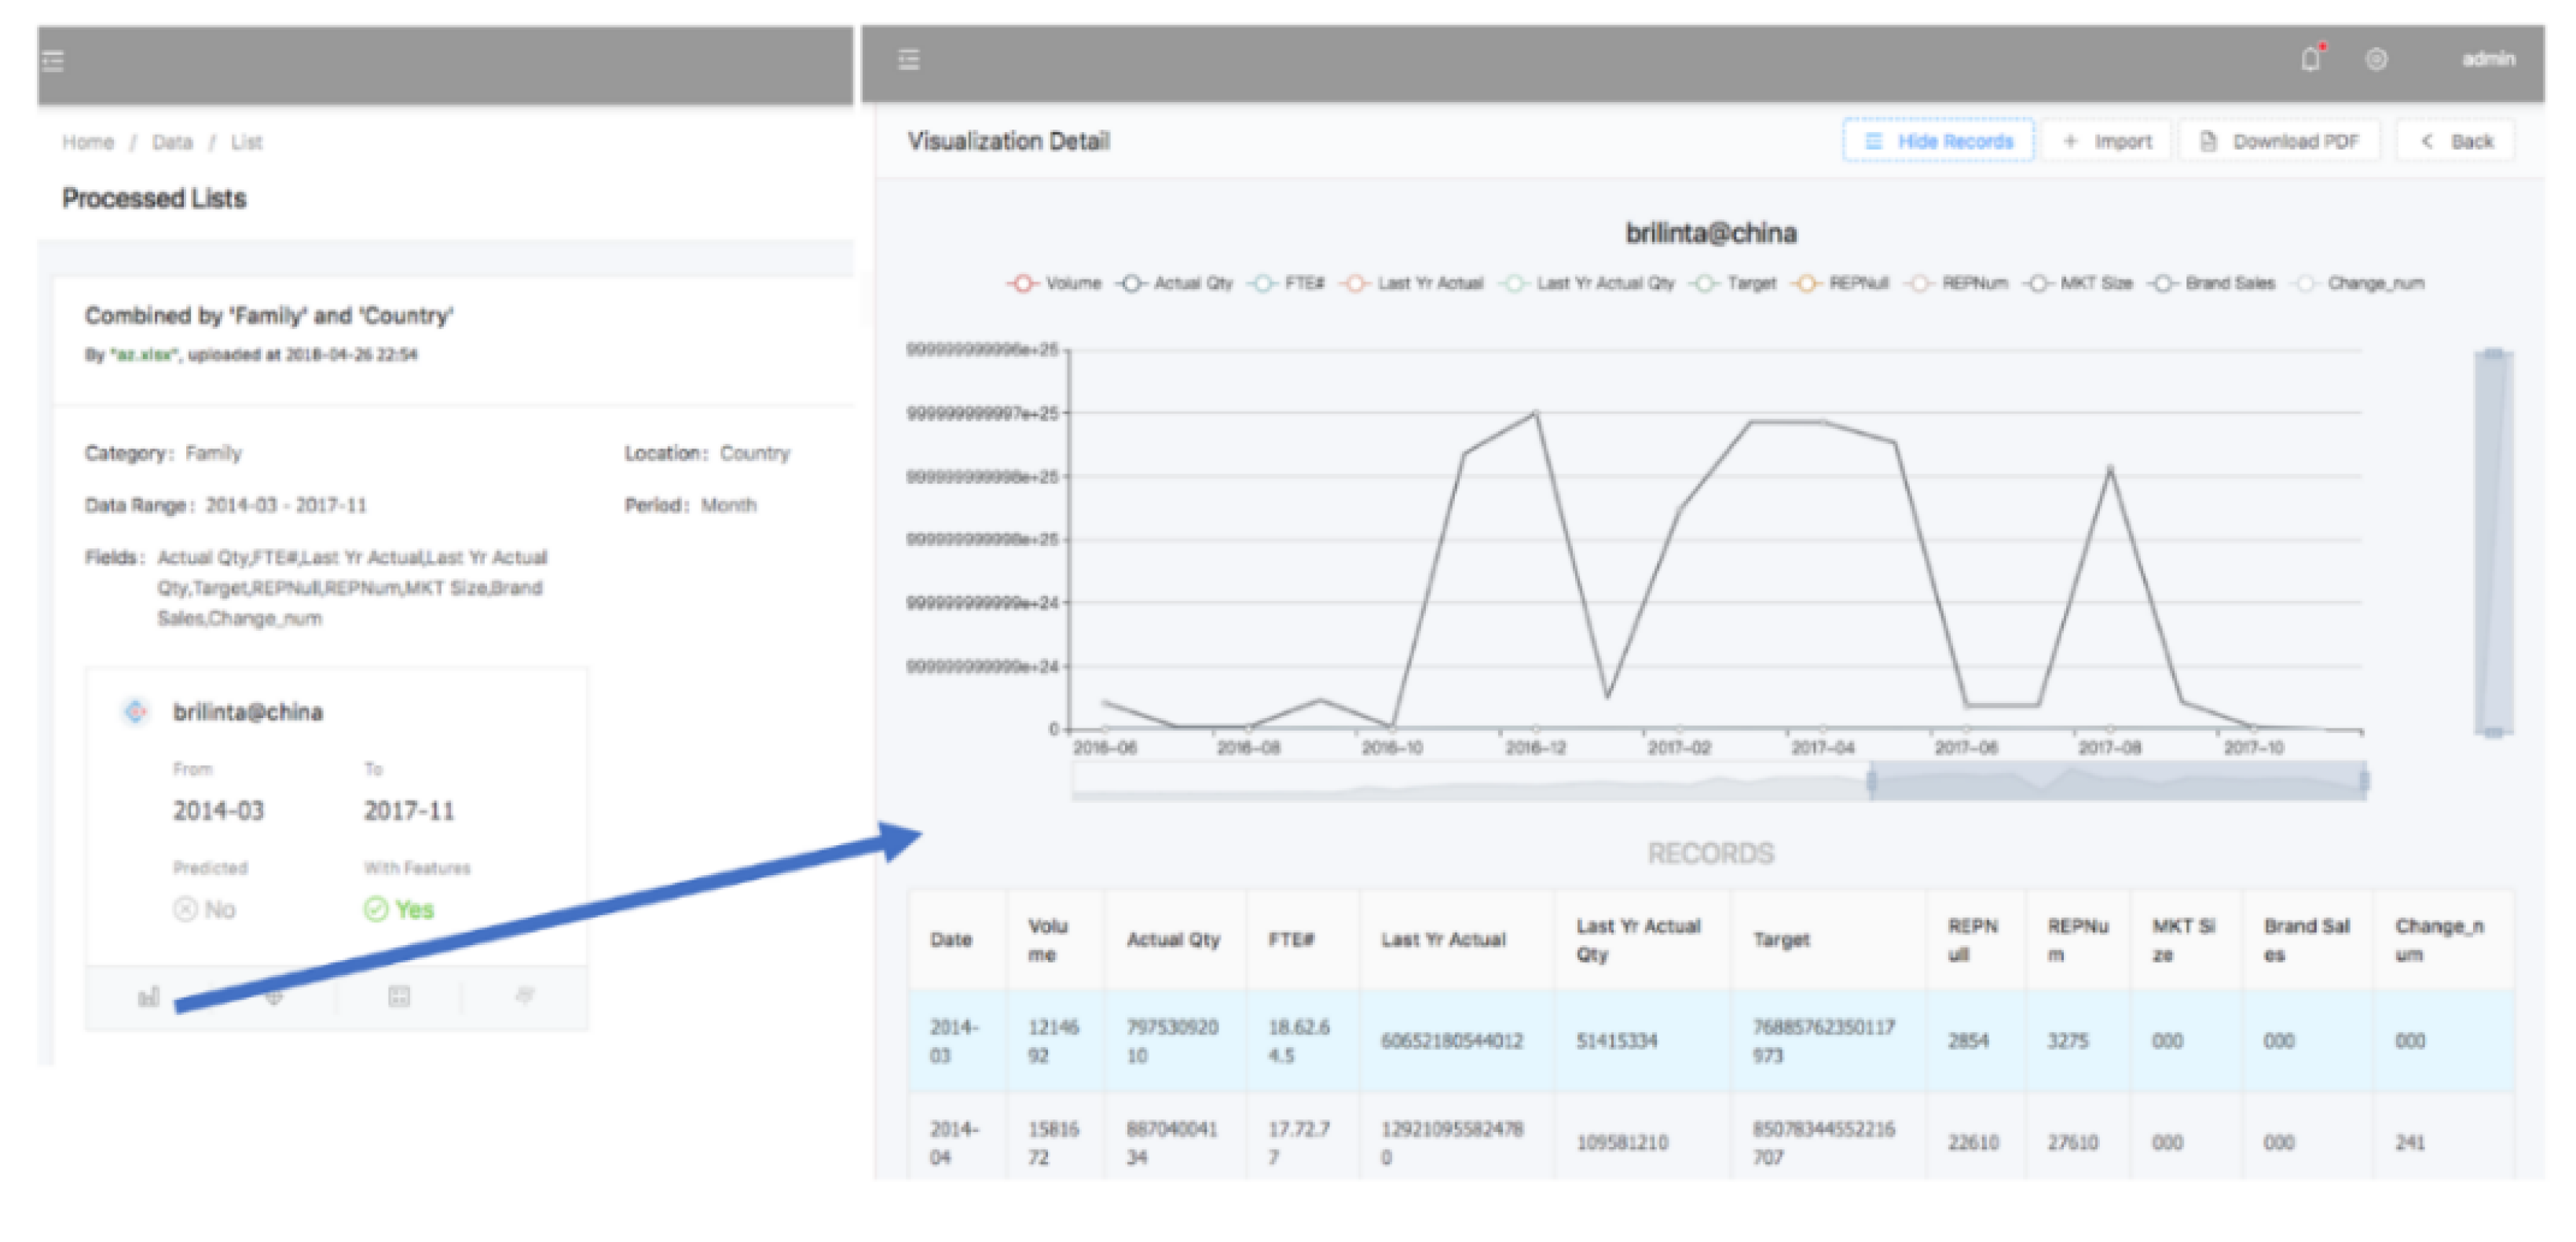Click horizontal data zoom slider selected range
The width and height of the screenshot is (2576, 1242).
(x=2118, y=781)
